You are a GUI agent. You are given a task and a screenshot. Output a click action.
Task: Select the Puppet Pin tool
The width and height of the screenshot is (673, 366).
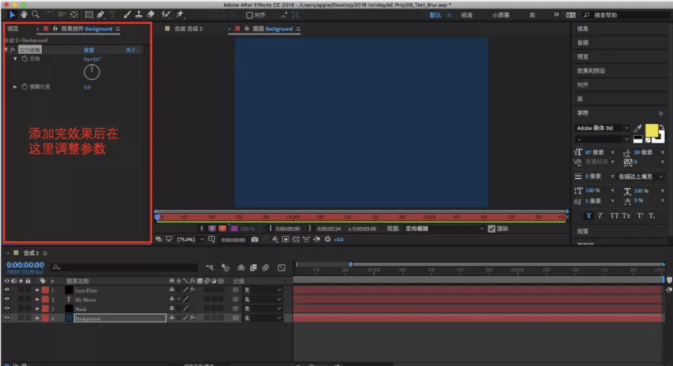180,15
